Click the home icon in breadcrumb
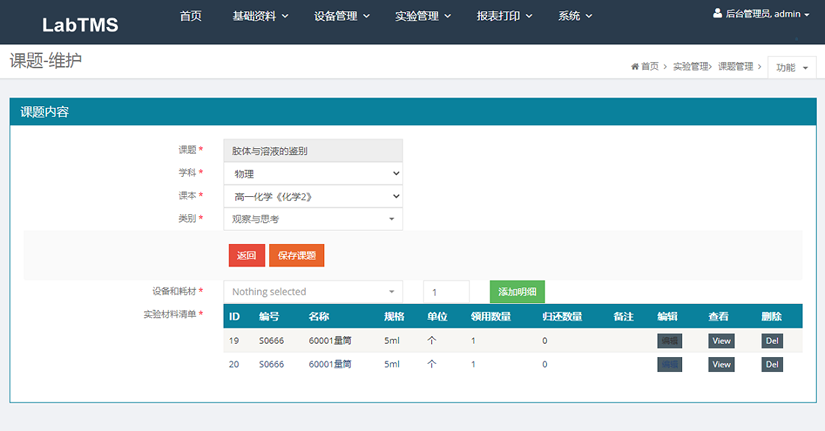This screenshot has width=825, height=431. pos(634,67)
